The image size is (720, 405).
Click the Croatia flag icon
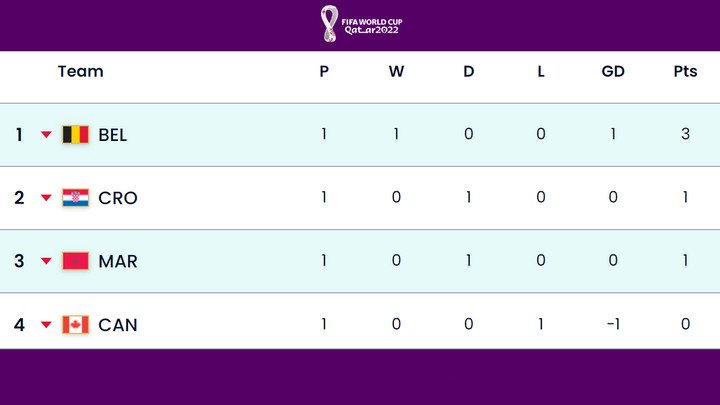(x=75, y=198)
